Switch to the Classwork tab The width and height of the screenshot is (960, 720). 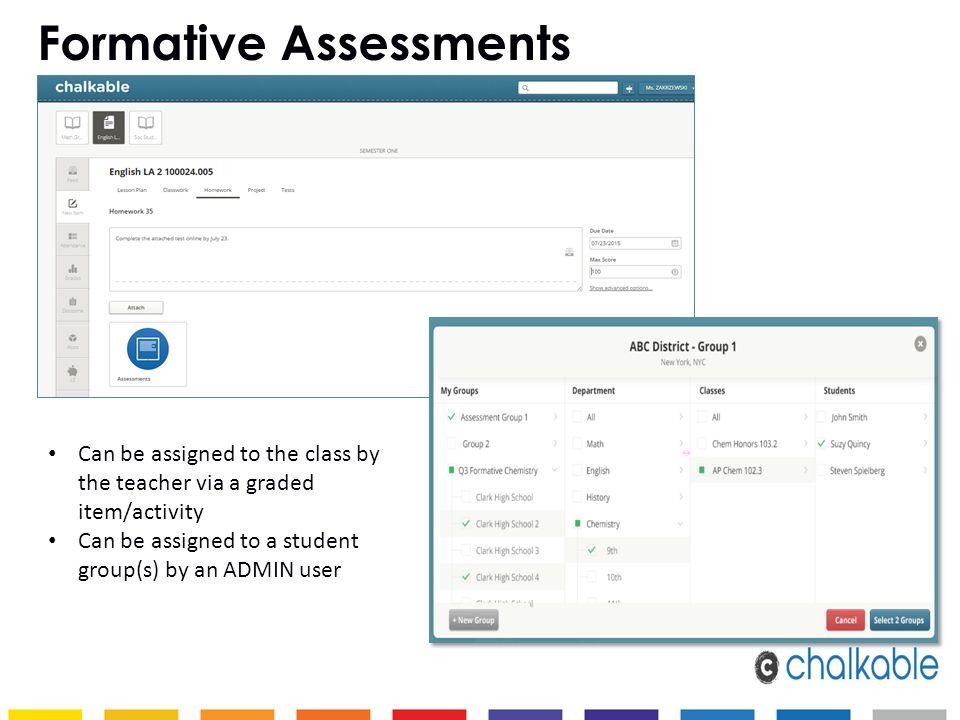tap(175, 190)
